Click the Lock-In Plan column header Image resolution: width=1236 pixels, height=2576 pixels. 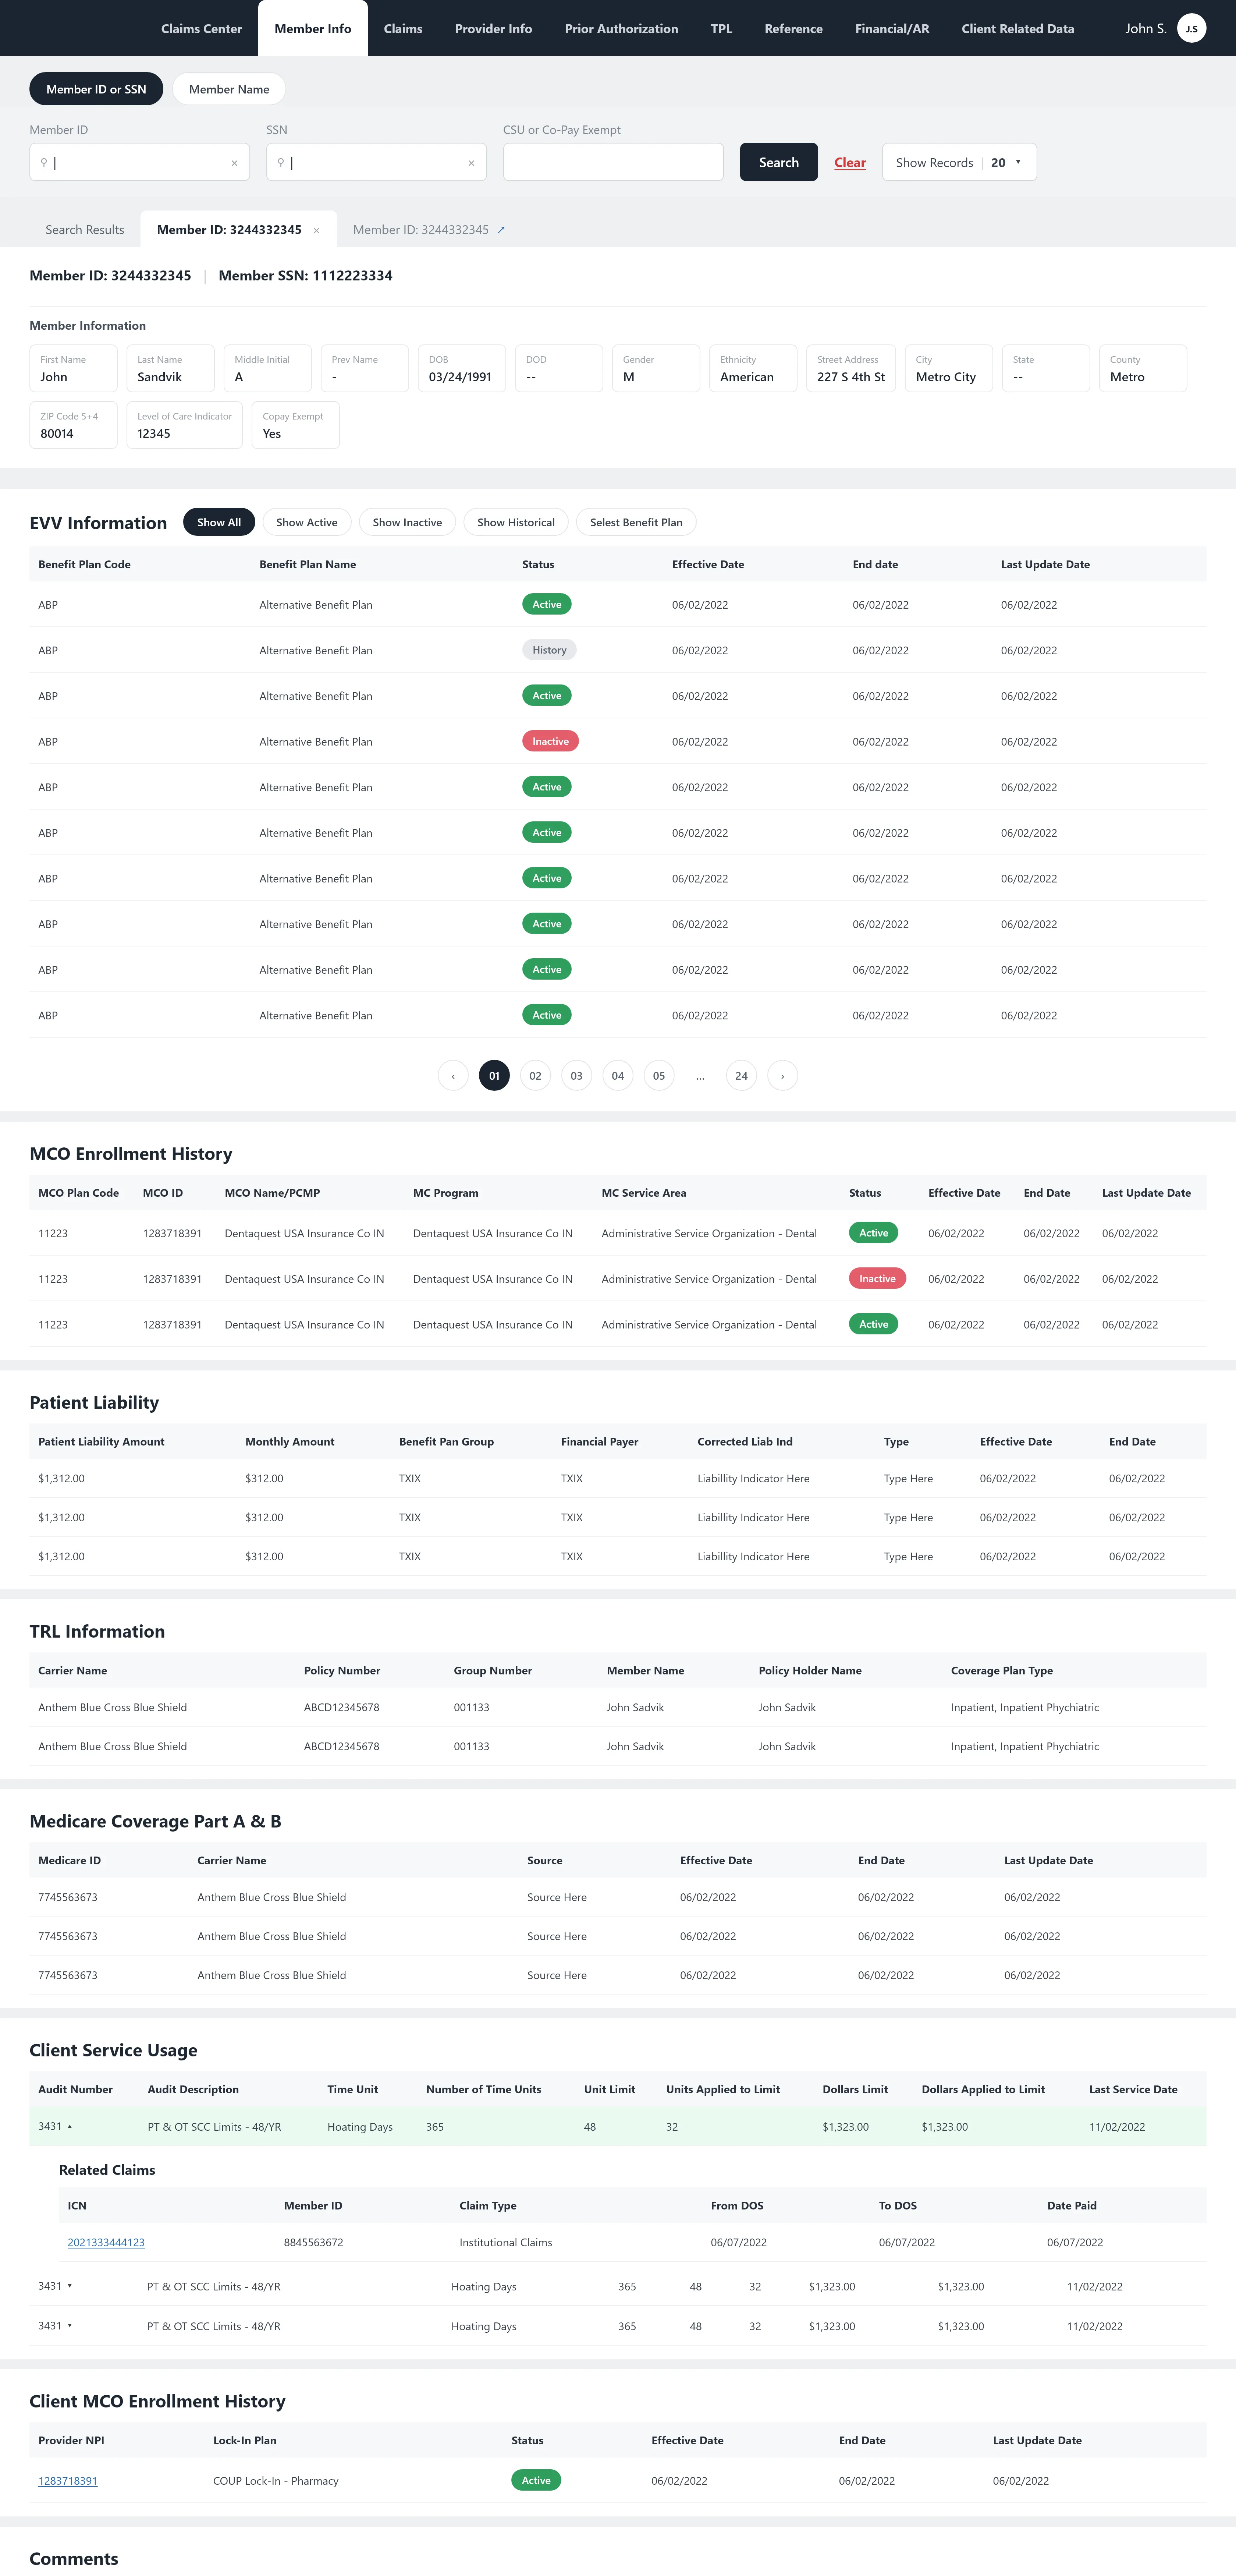[245, 2441]
